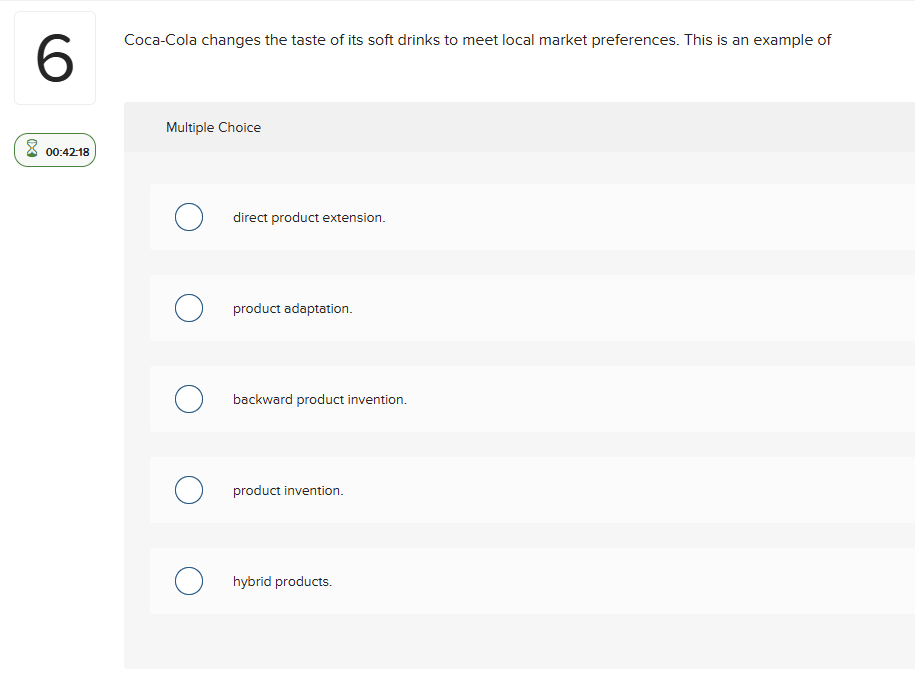Viewport: 915px width, 686px height.
Task: Click the gray Multiple Choice header bar
Action: [500, 127]
